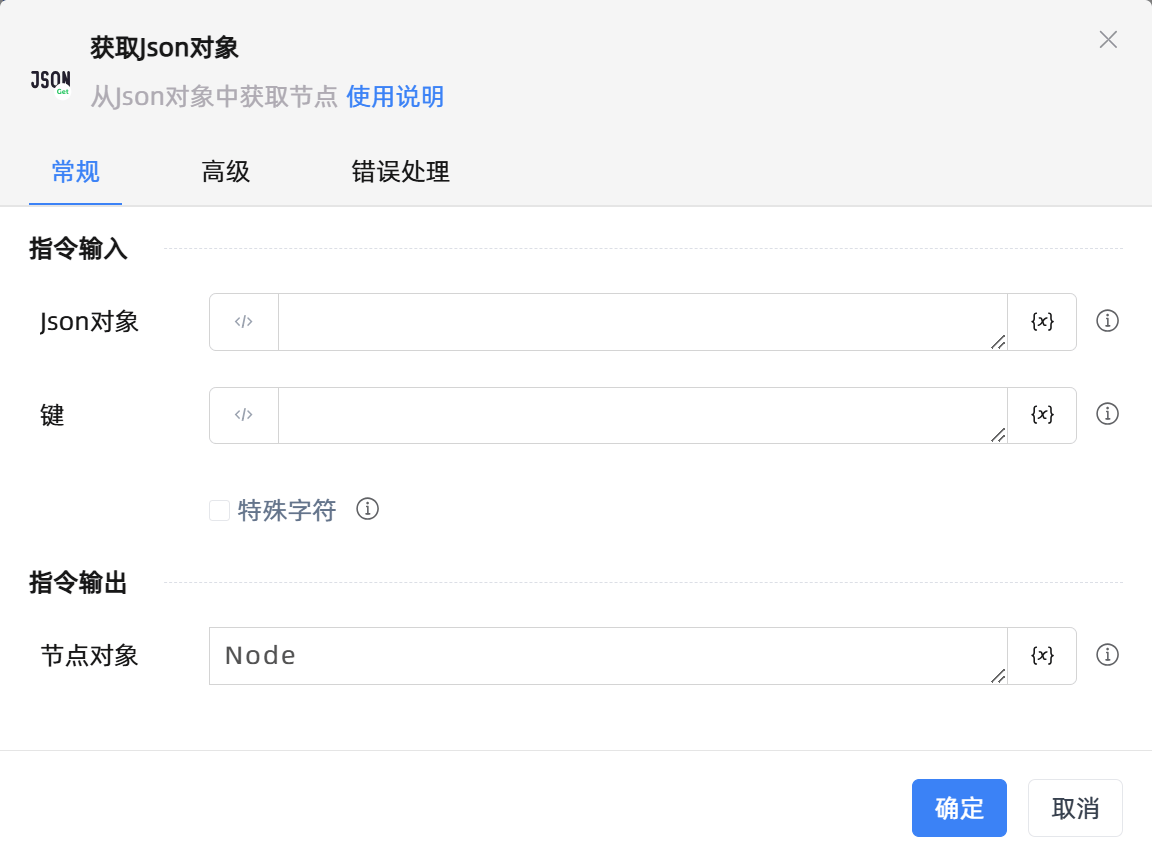This screenshot has width=1152, height=866.
Task: Click the code editor icon for 键 field
Action: point(243,415)
